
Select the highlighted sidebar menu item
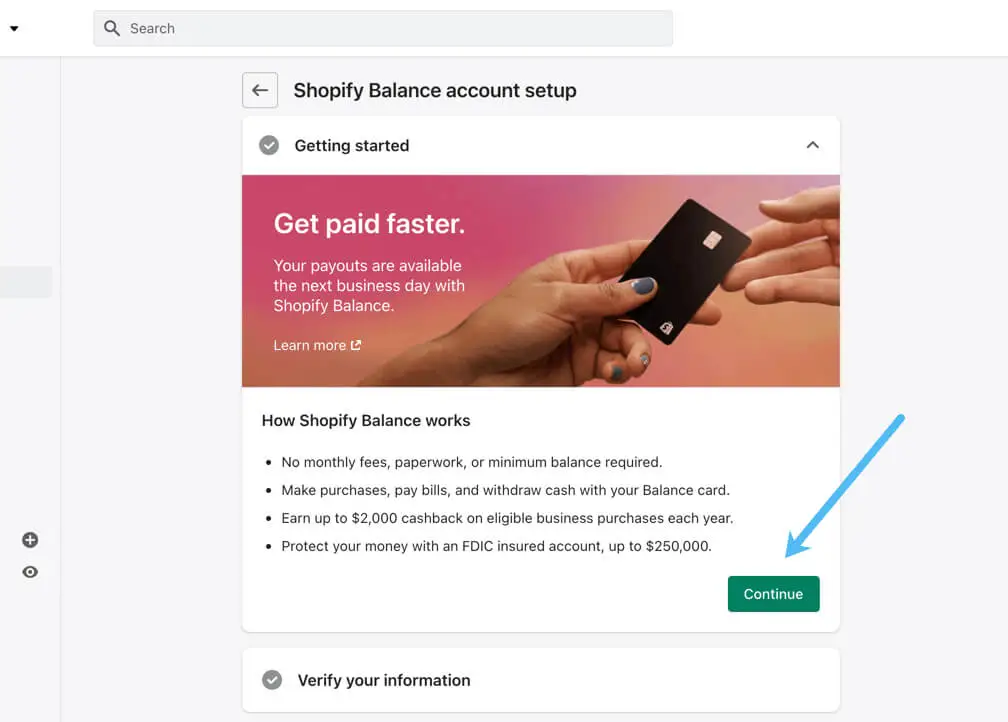coord(26,282)
